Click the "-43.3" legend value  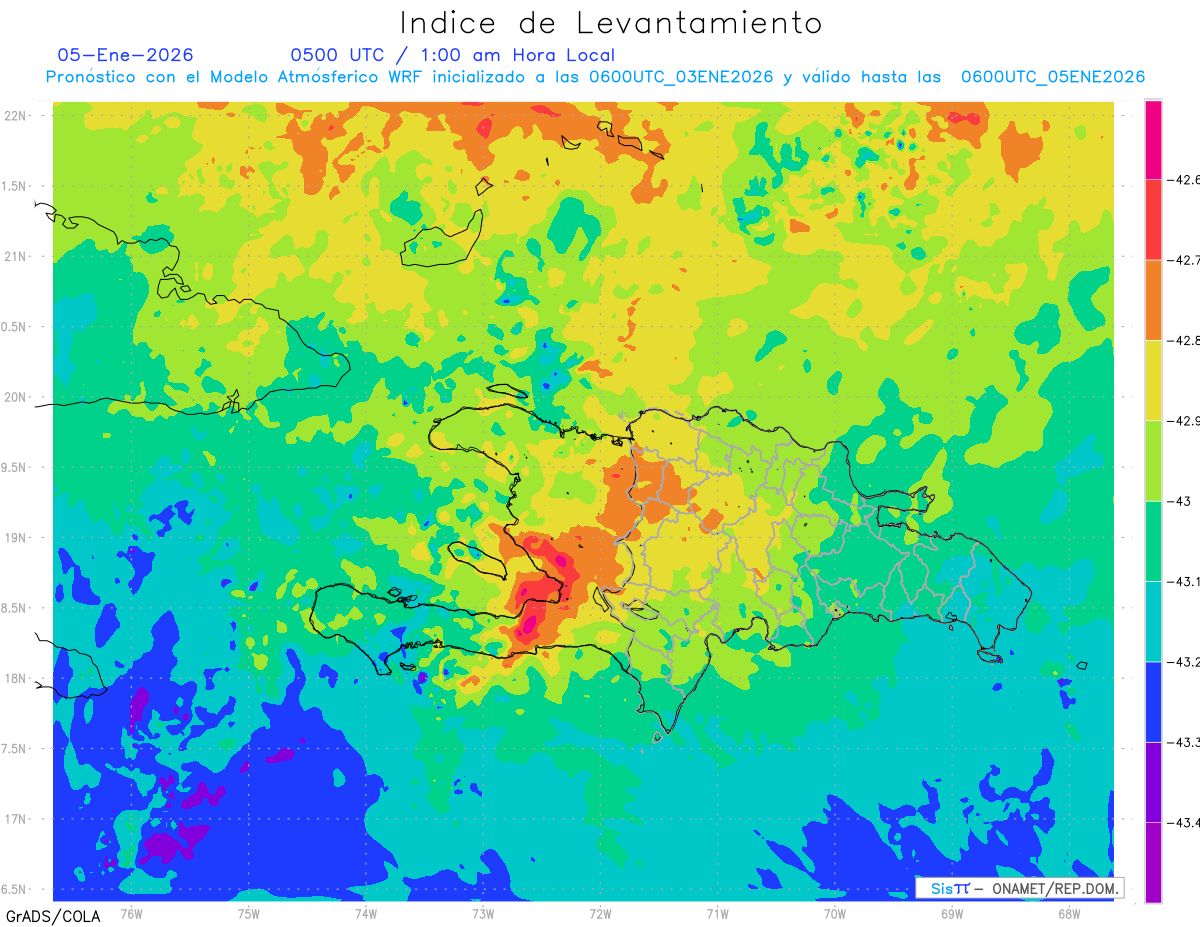[1182, 742]
